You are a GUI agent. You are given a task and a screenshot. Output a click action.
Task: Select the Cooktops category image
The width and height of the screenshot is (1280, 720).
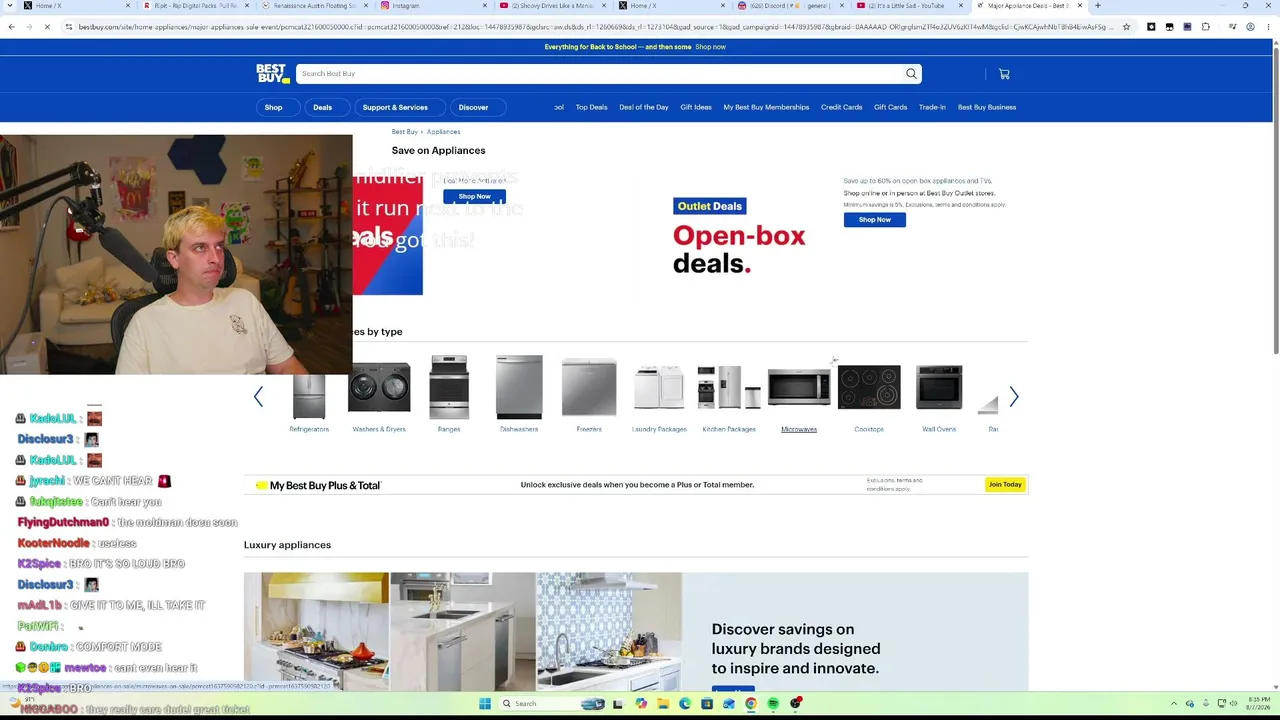(869, 387)
